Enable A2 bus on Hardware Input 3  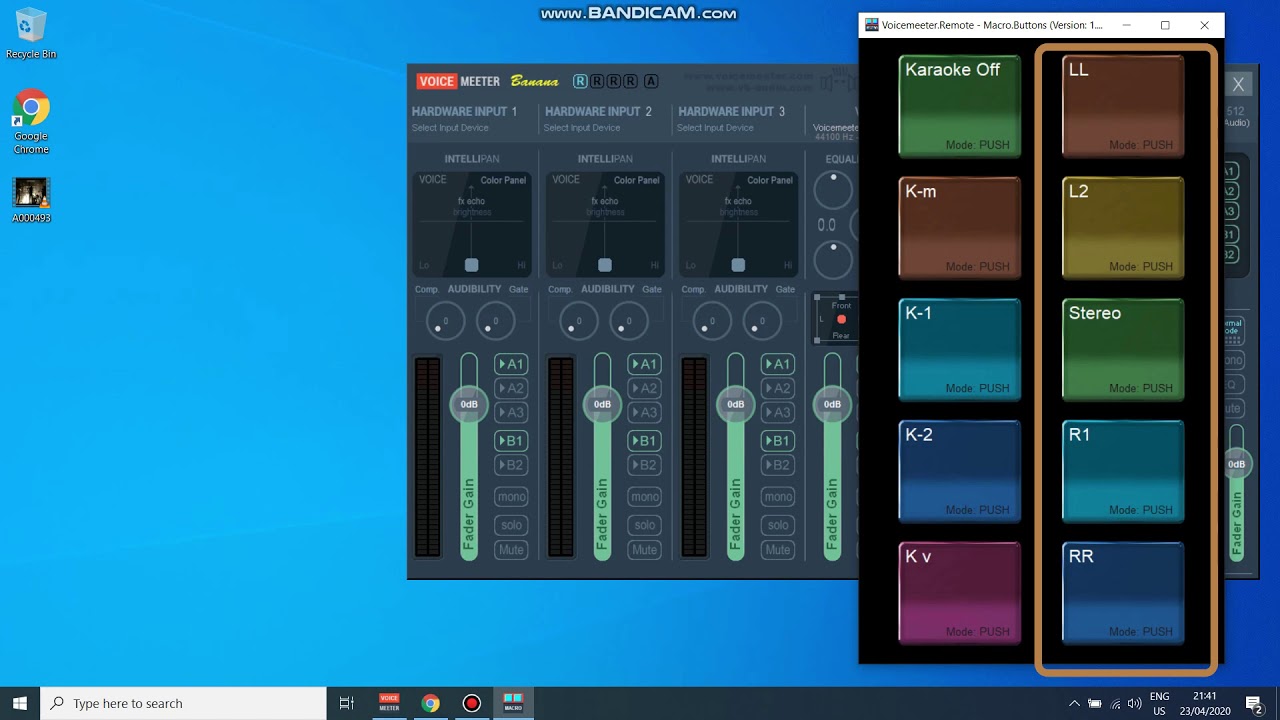pos(777,388)
